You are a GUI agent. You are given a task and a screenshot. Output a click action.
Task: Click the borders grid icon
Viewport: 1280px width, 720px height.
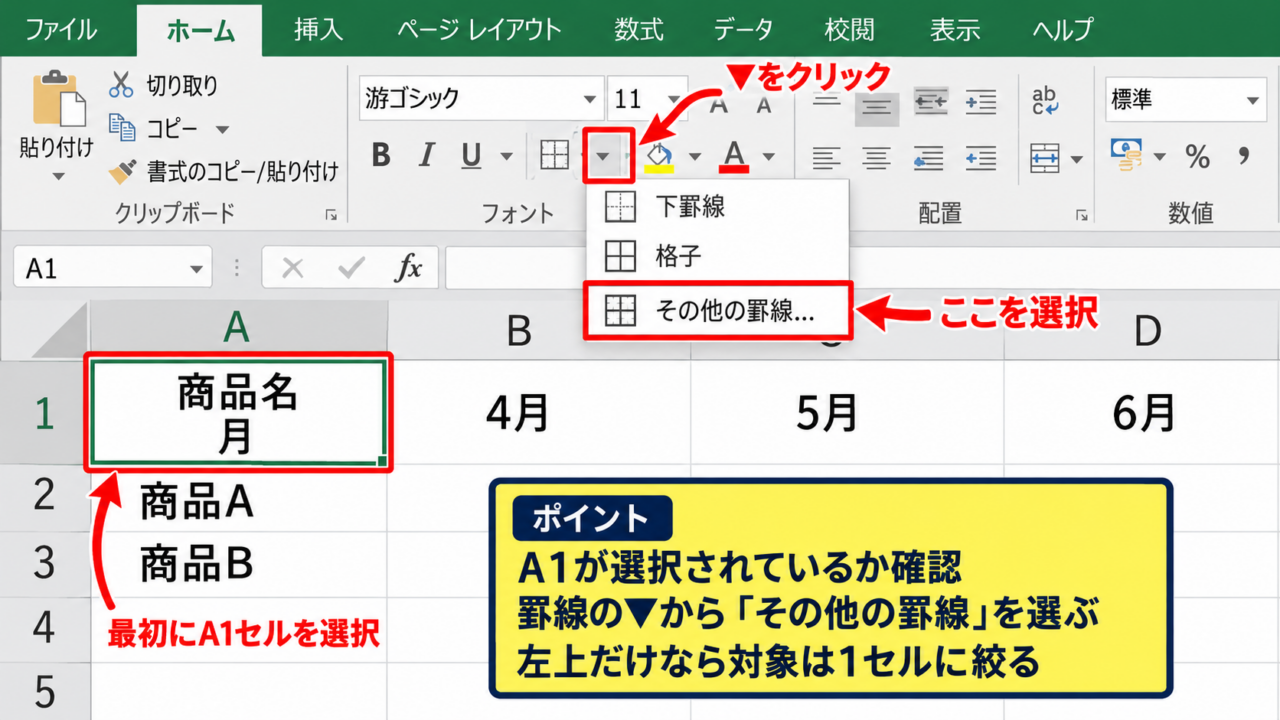(x=554, y=155)
